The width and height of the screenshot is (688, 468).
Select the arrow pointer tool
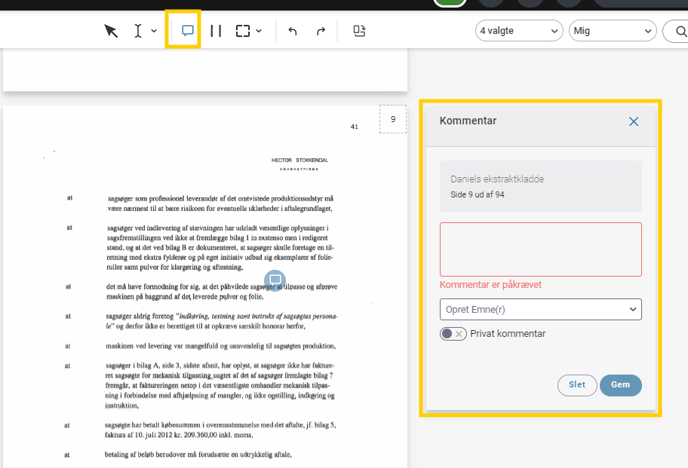[x=111, y=31]
